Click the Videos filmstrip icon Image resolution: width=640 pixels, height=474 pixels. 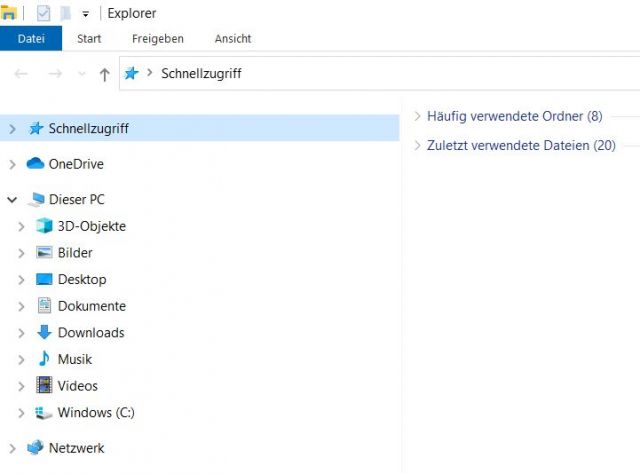[x=44, y=385]
